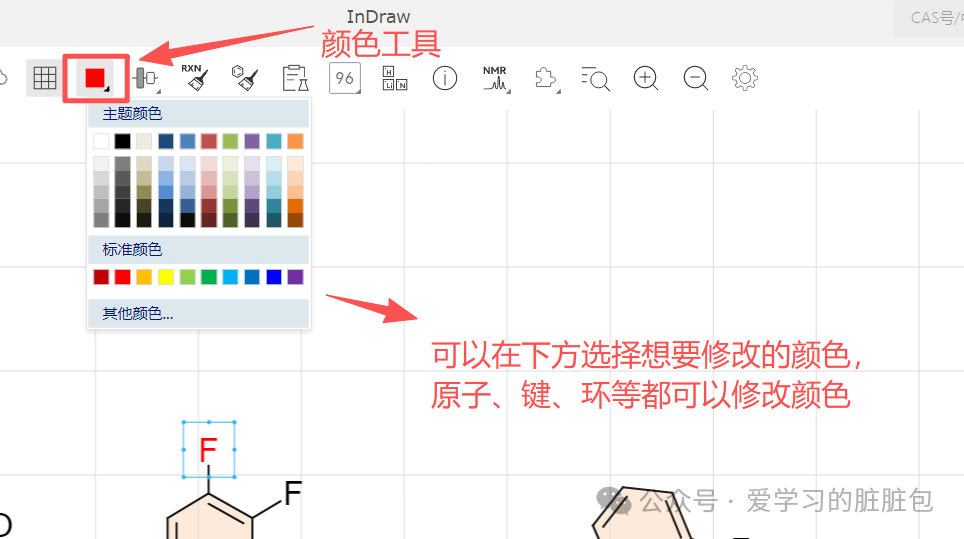
Task: Open the periodic table icon
Action: pos(395,78)
